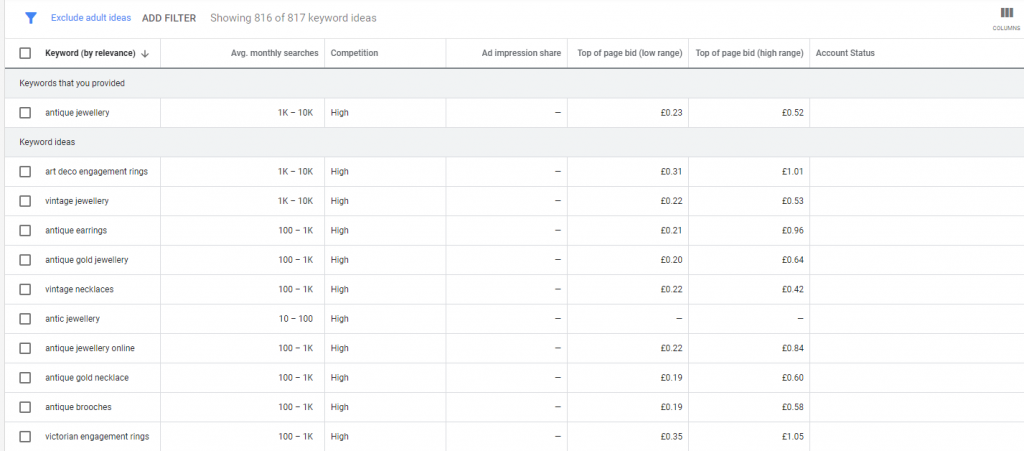1024x451 pixels.
Task: Click the Ad impression share header
Action: click(x=521, y=53)
